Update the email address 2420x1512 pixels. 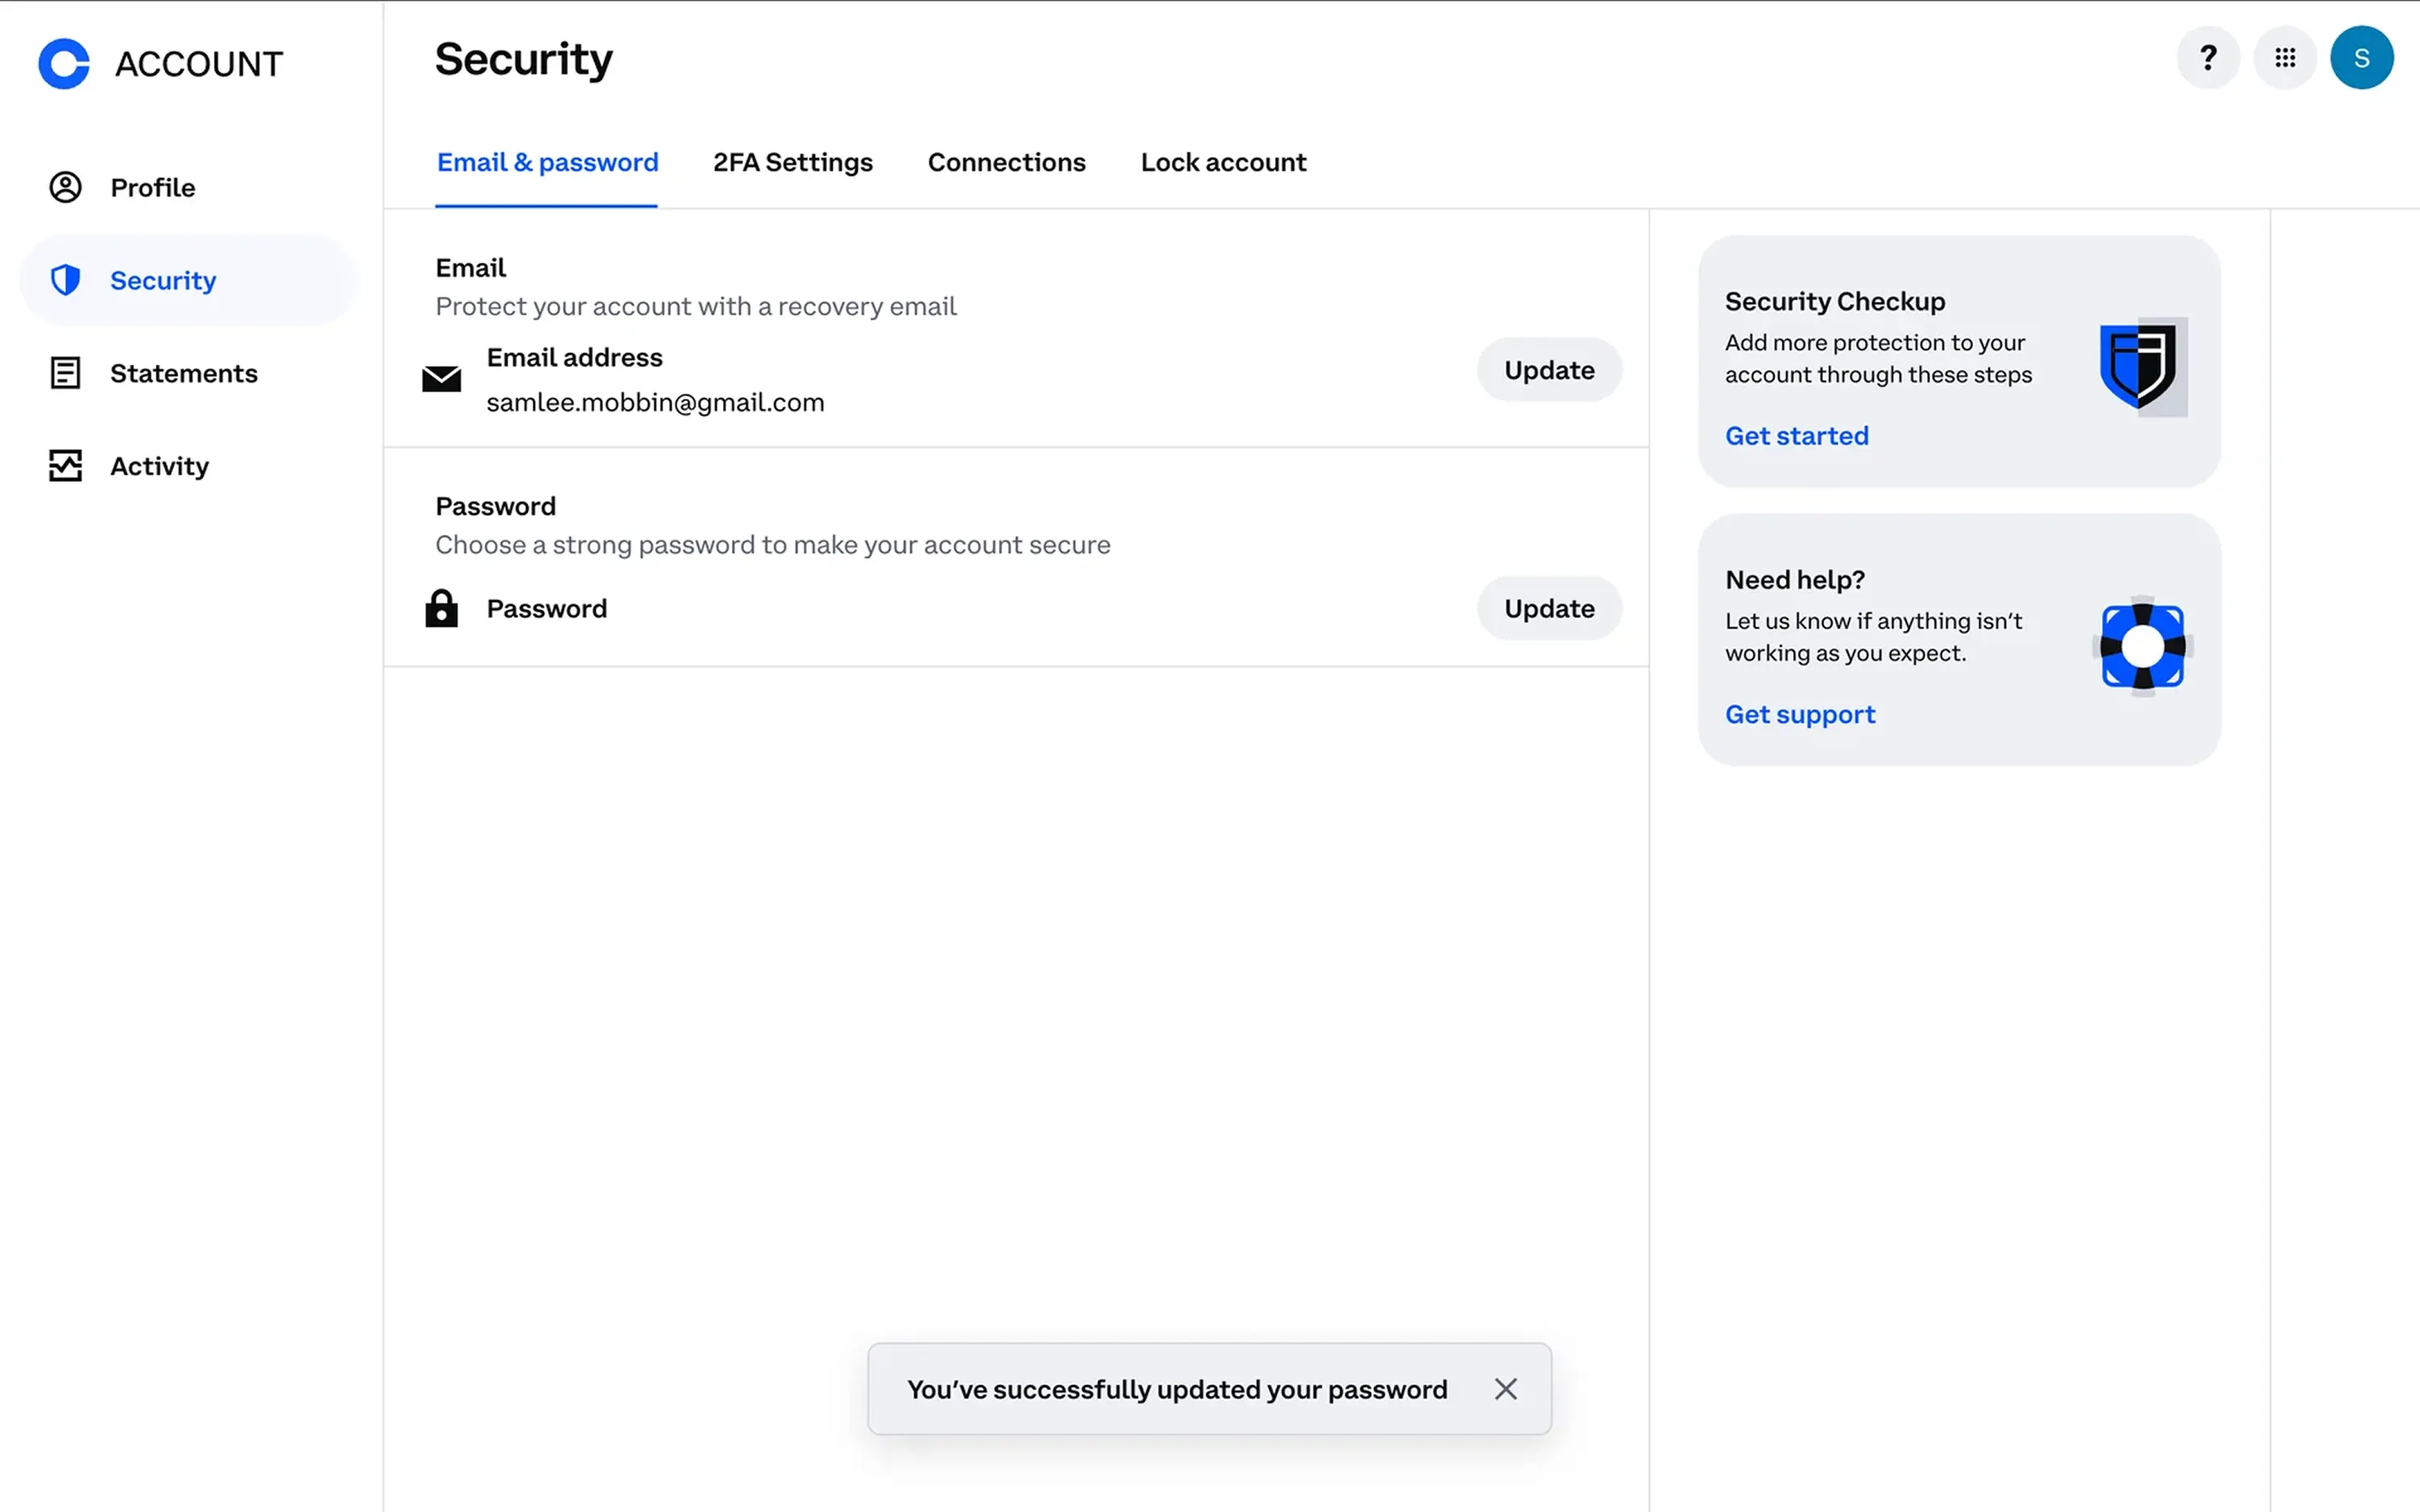tap(1548, 370)
